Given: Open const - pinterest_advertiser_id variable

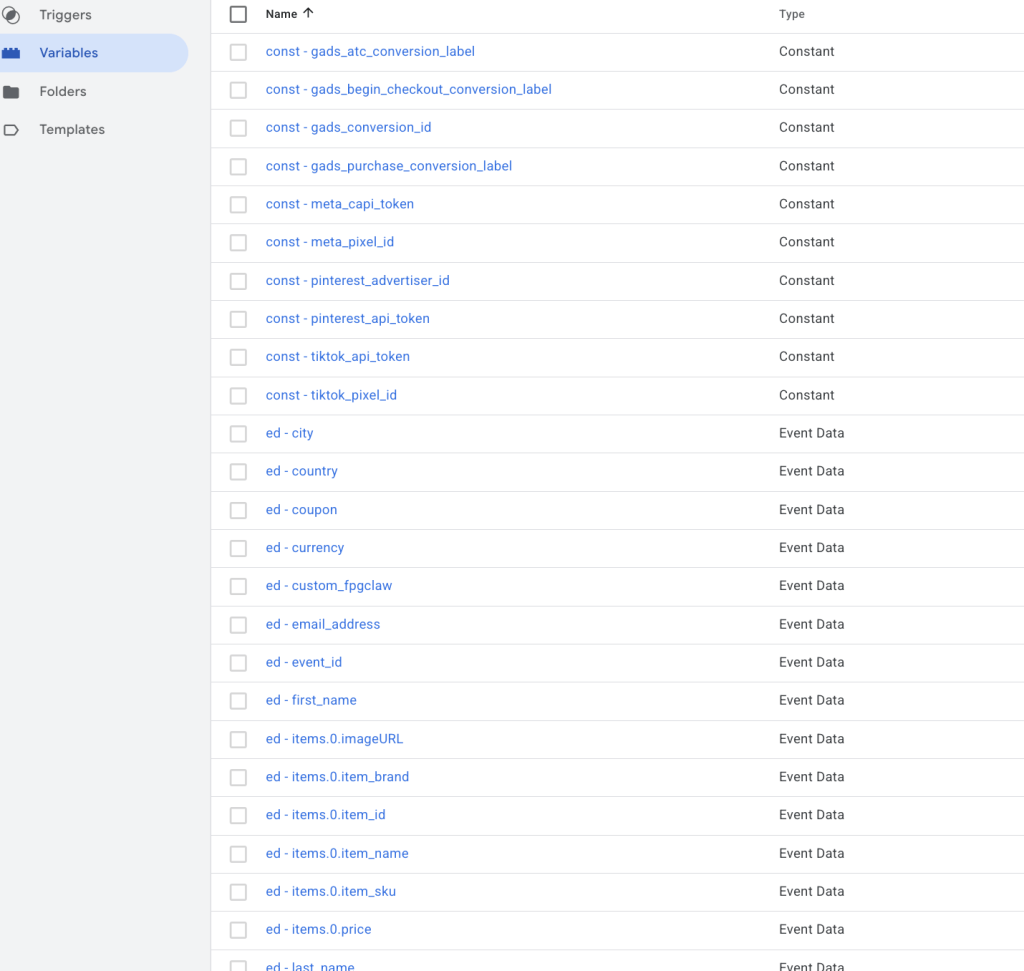Looking at the screenshot, I should (358, 280).
